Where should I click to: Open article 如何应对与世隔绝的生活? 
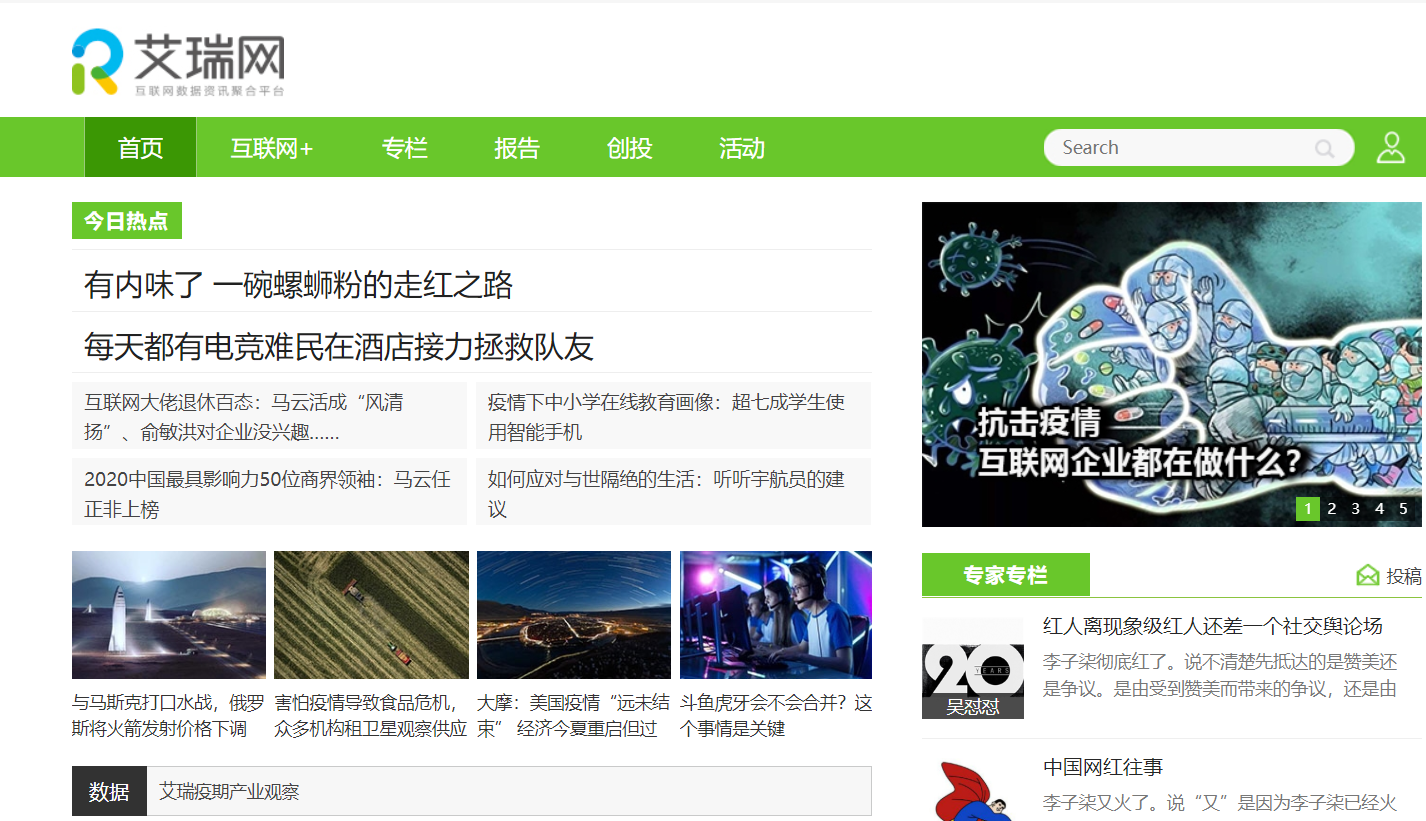(673, 492)
